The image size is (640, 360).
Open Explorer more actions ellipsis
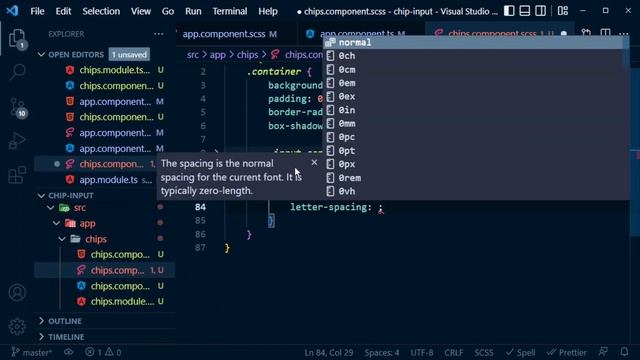(159, 34)
